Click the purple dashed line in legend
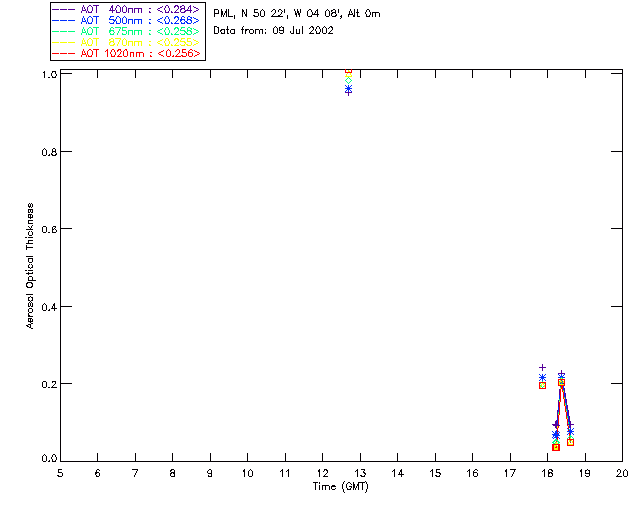The width and height of the screenshot is (640, 512). pos(64,9)
